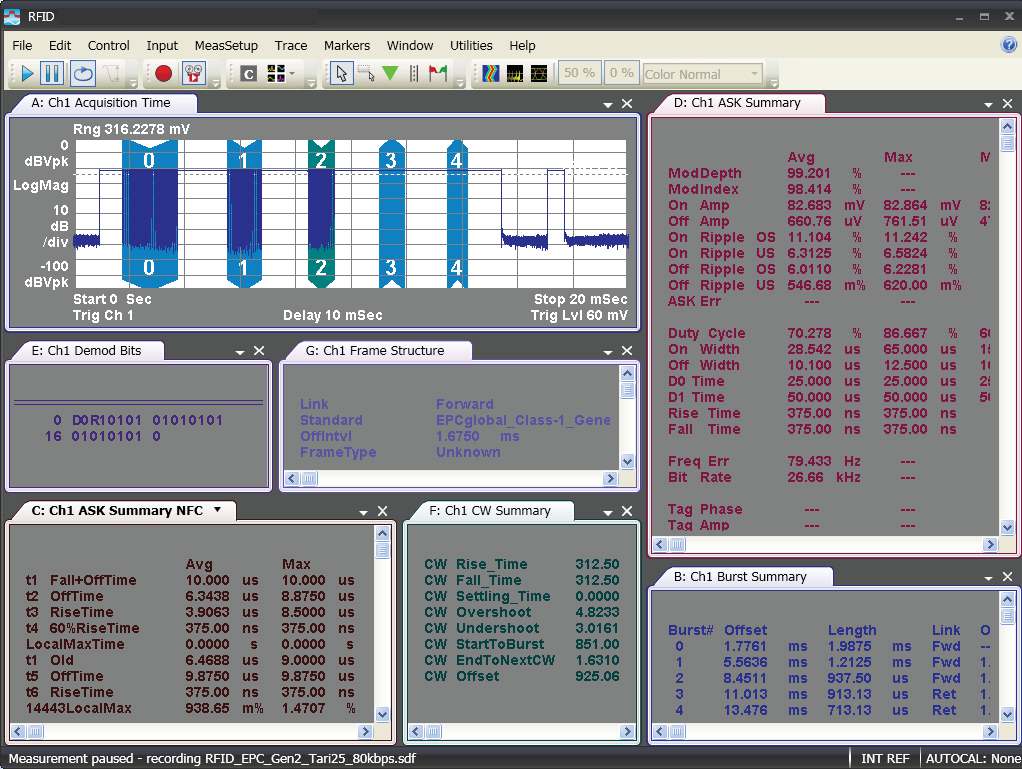Screen dimensions: 1022x769
Task: Click the D: Ch1 ASK Summary vertical scrollbar
Action: [1007, 330]
